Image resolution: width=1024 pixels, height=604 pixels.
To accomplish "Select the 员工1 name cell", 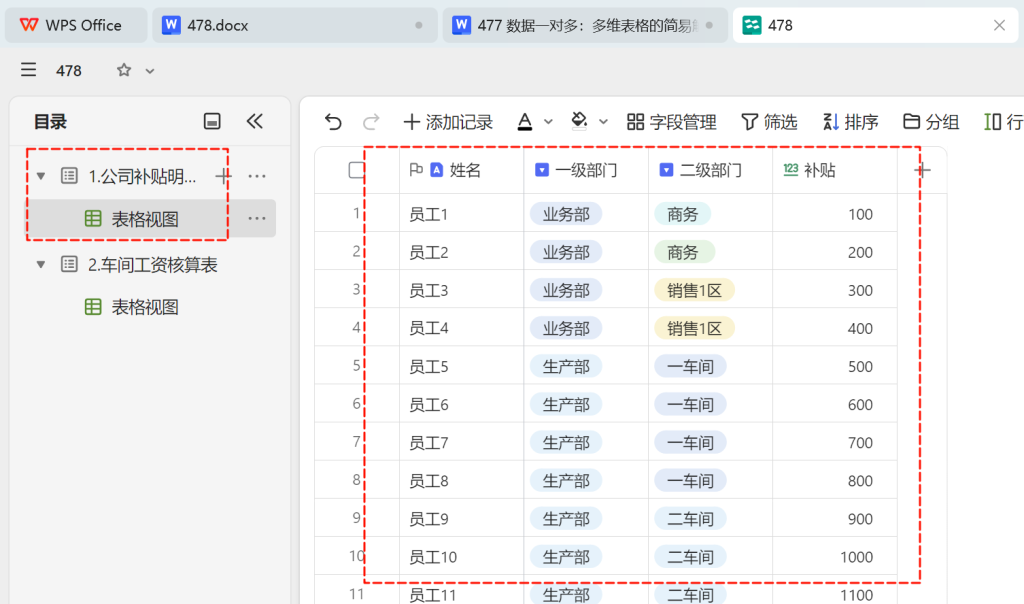I will coord(462,214).
